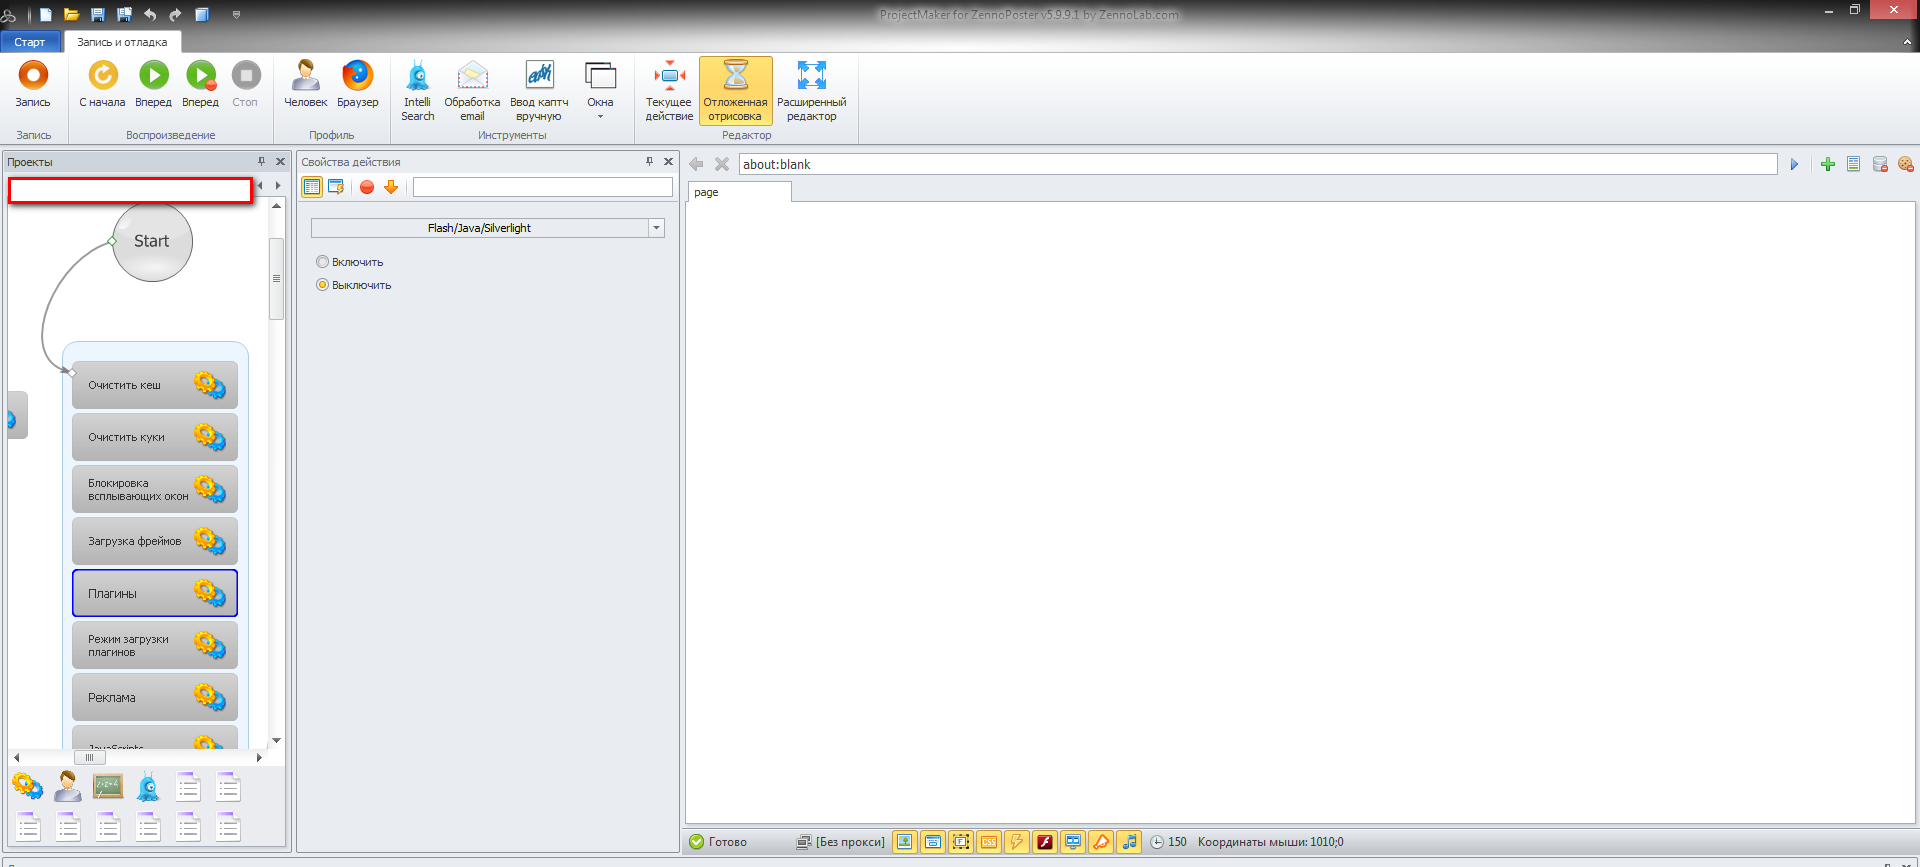
Task: Click the greyed Стоп button
Action: click(245, 84)
